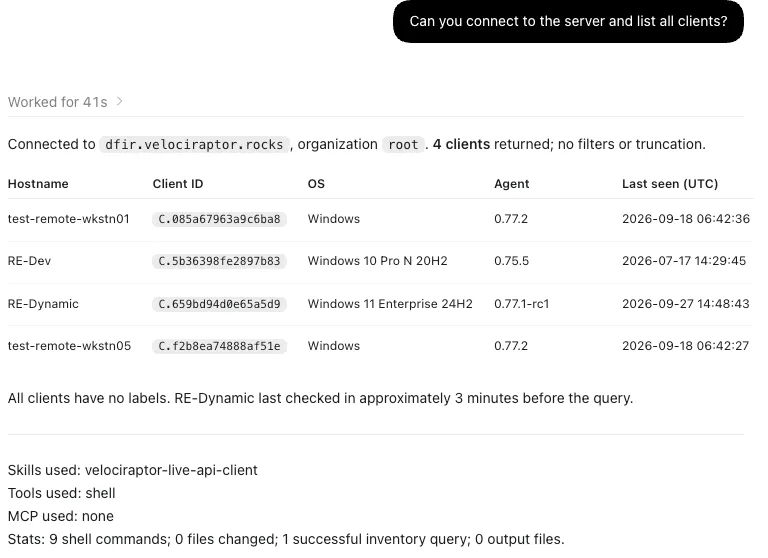Image resolution: width=768 pixels, height=558 pixels.
Task: Click timestamp 2026-09-18 06:42:36
Action: tap(686, 218)
